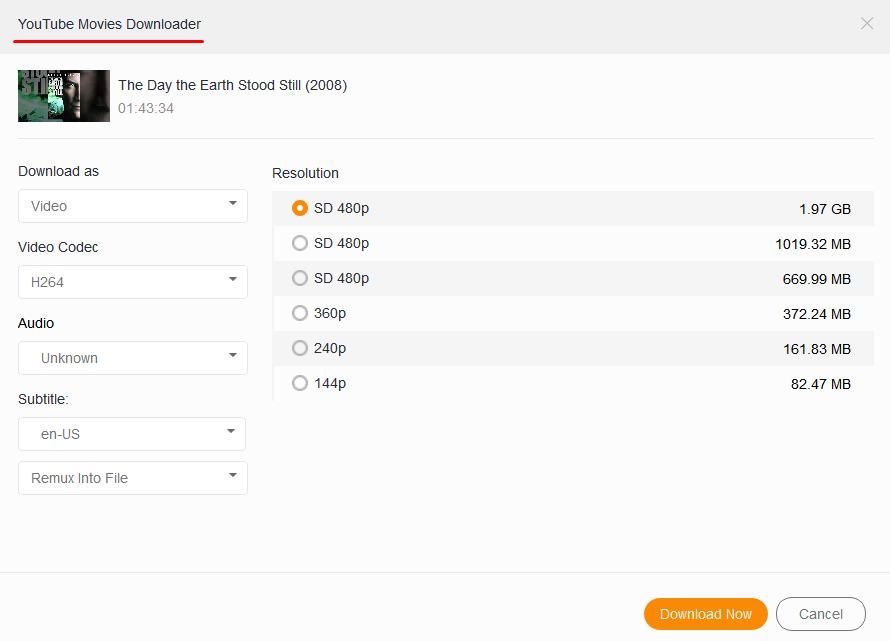Click the movie thumbnail image
The width and height of the screenshot is (890, 641).
[x=64, y=96]
